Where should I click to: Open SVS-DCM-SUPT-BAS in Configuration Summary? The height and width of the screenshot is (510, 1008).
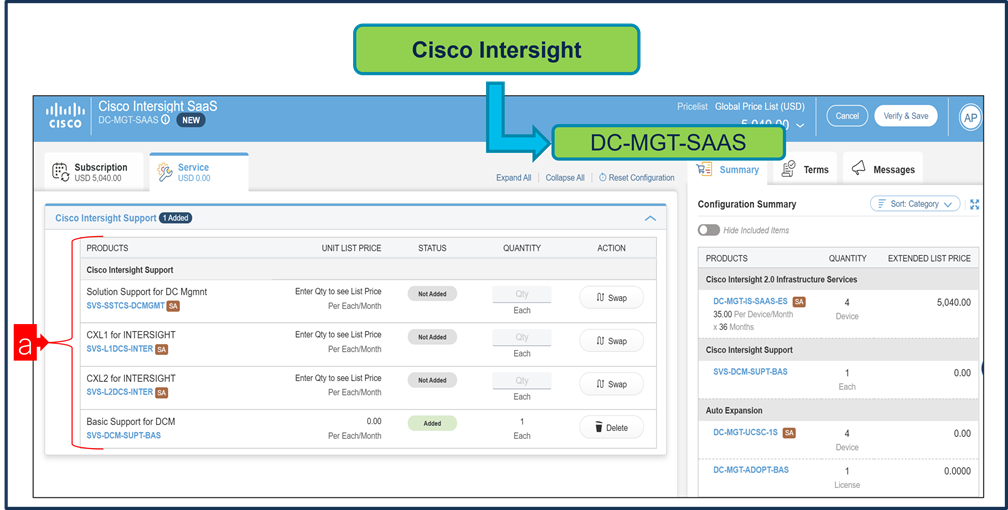click(750, 372)
